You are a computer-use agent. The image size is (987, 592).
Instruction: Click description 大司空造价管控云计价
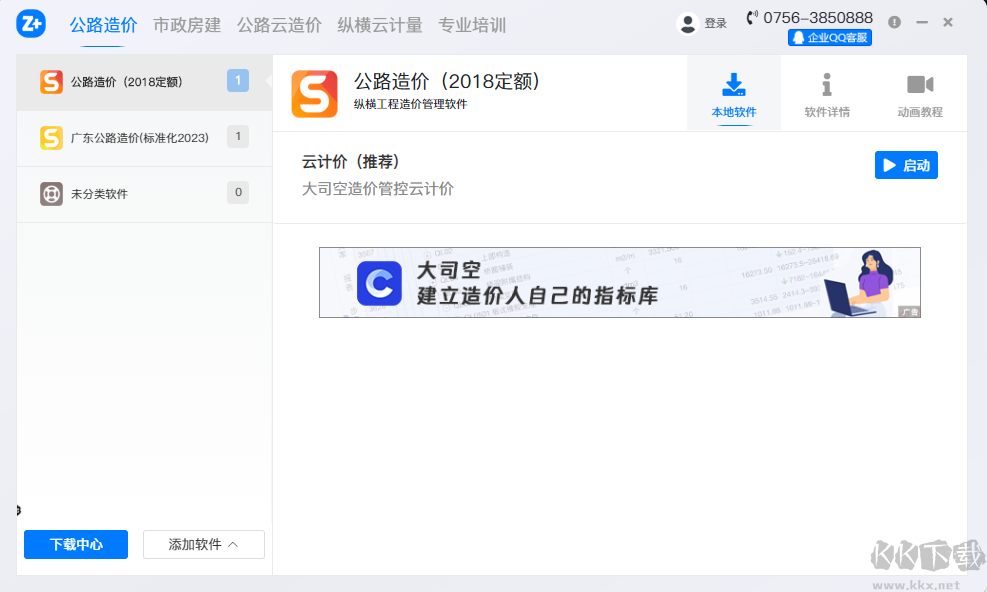click(378, 189)
